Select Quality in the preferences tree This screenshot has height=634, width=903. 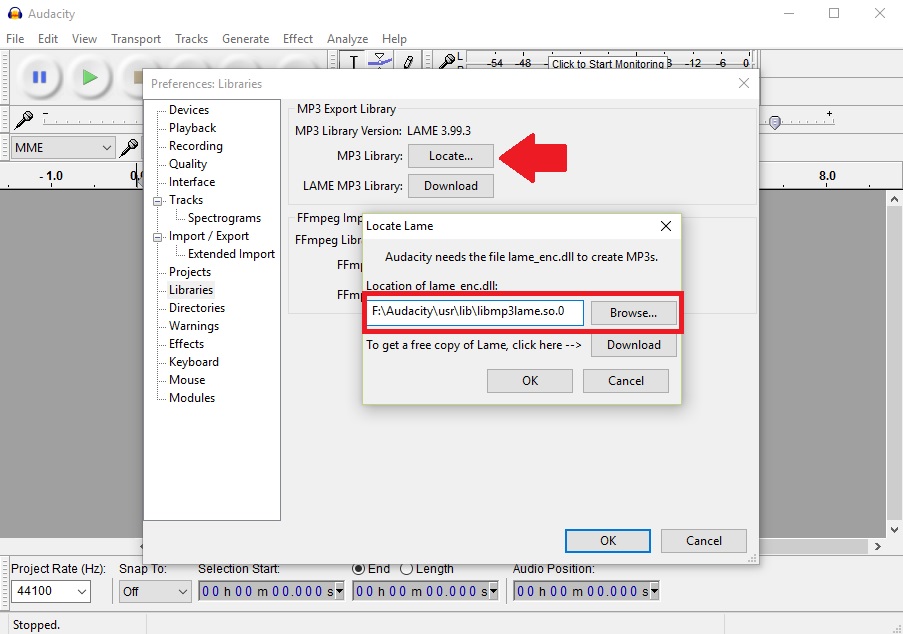[x=188, y=164]
